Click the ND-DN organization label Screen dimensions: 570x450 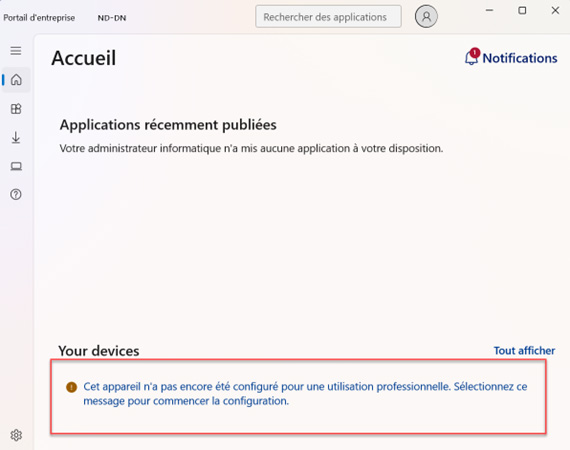(112, 18)
